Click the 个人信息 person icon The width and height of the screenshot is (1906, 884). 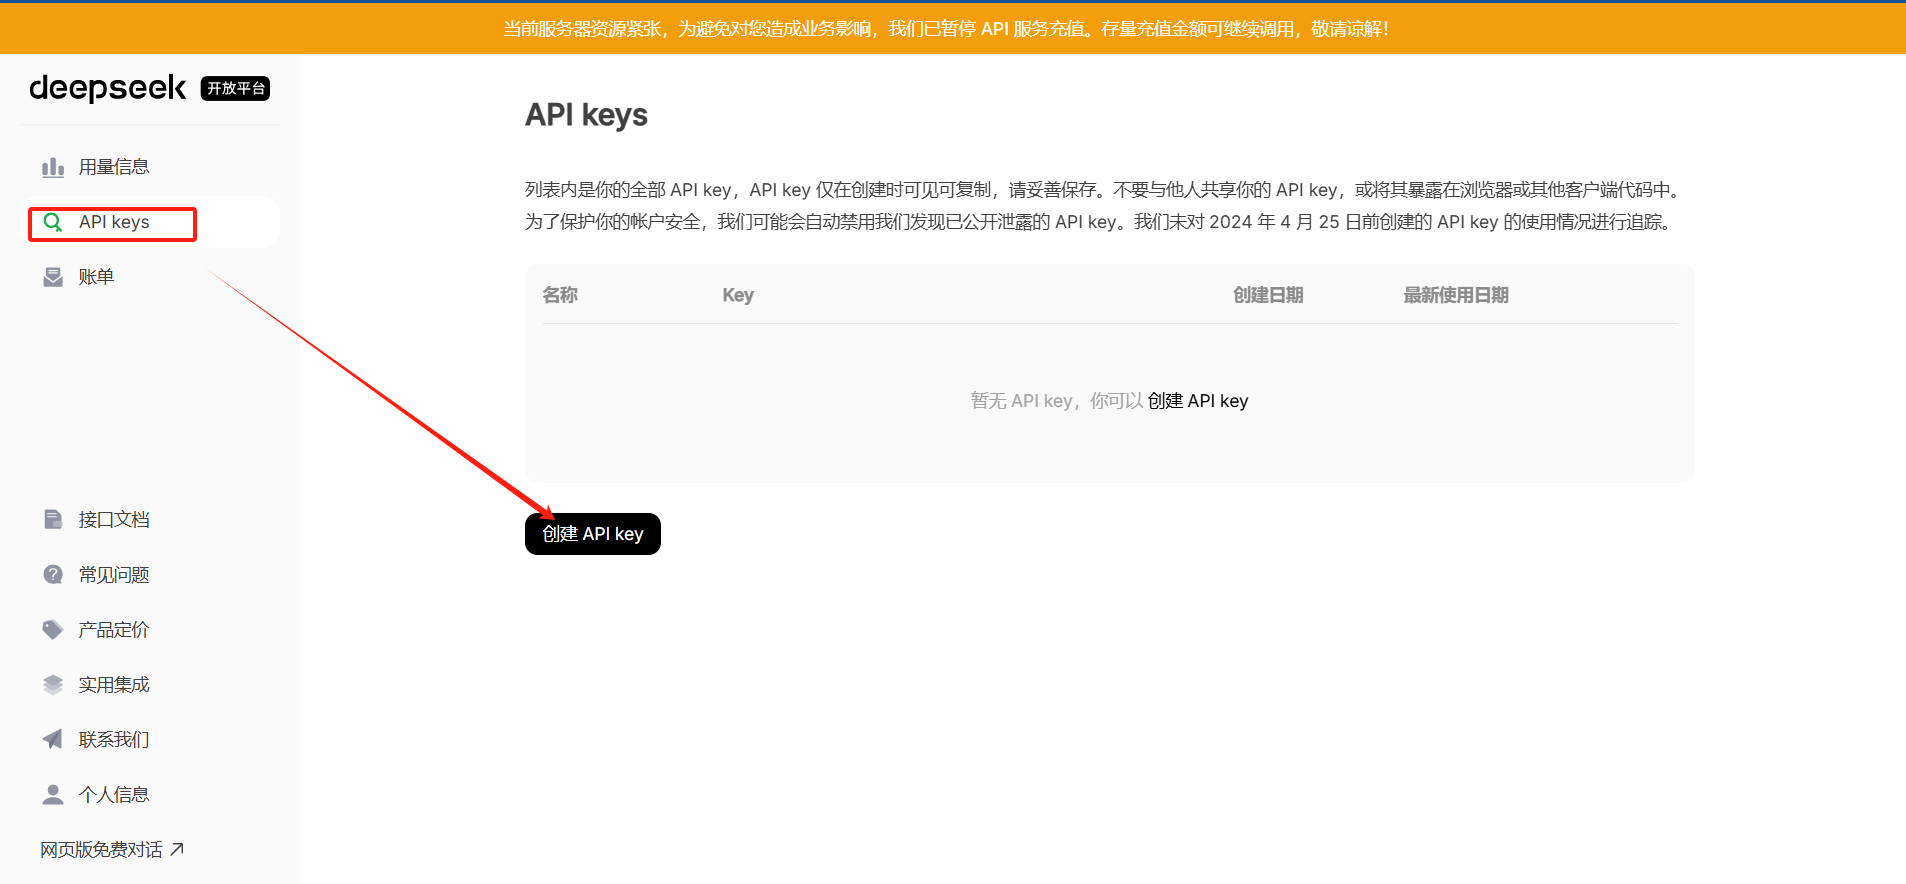(53, 794)
